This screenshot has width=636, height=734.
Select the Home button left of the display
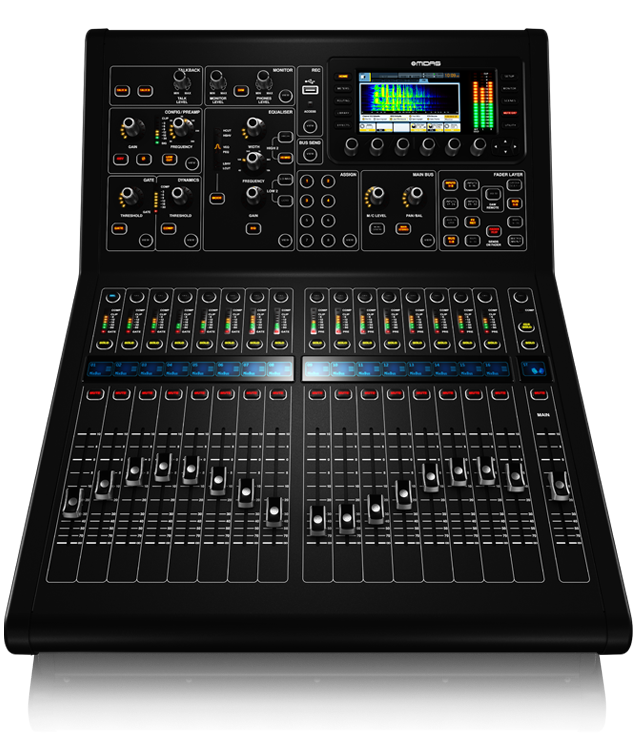coord(343,74)
